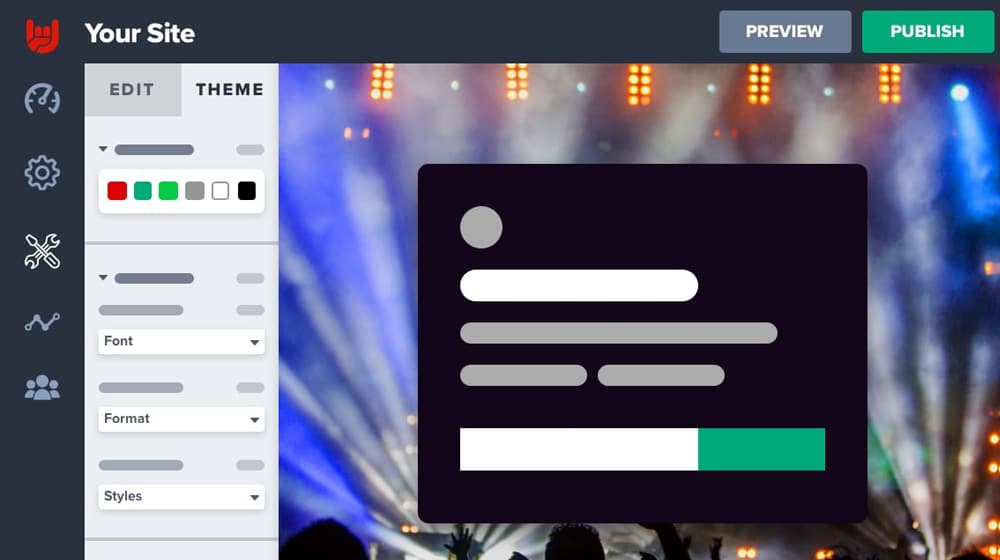Click the white input field in the card
This screenshot has height=560, width=1000.
pos(579,449)
